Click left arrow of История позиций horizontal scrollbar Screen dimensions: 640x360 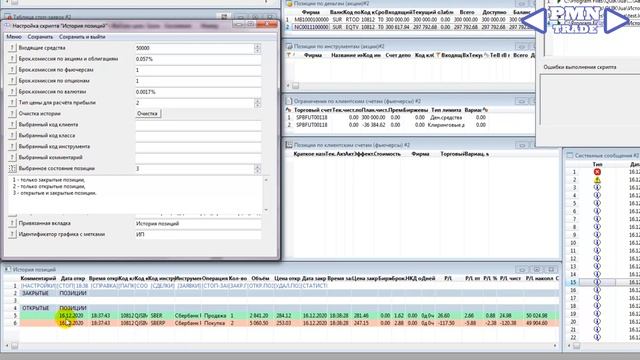pos(7,346)
